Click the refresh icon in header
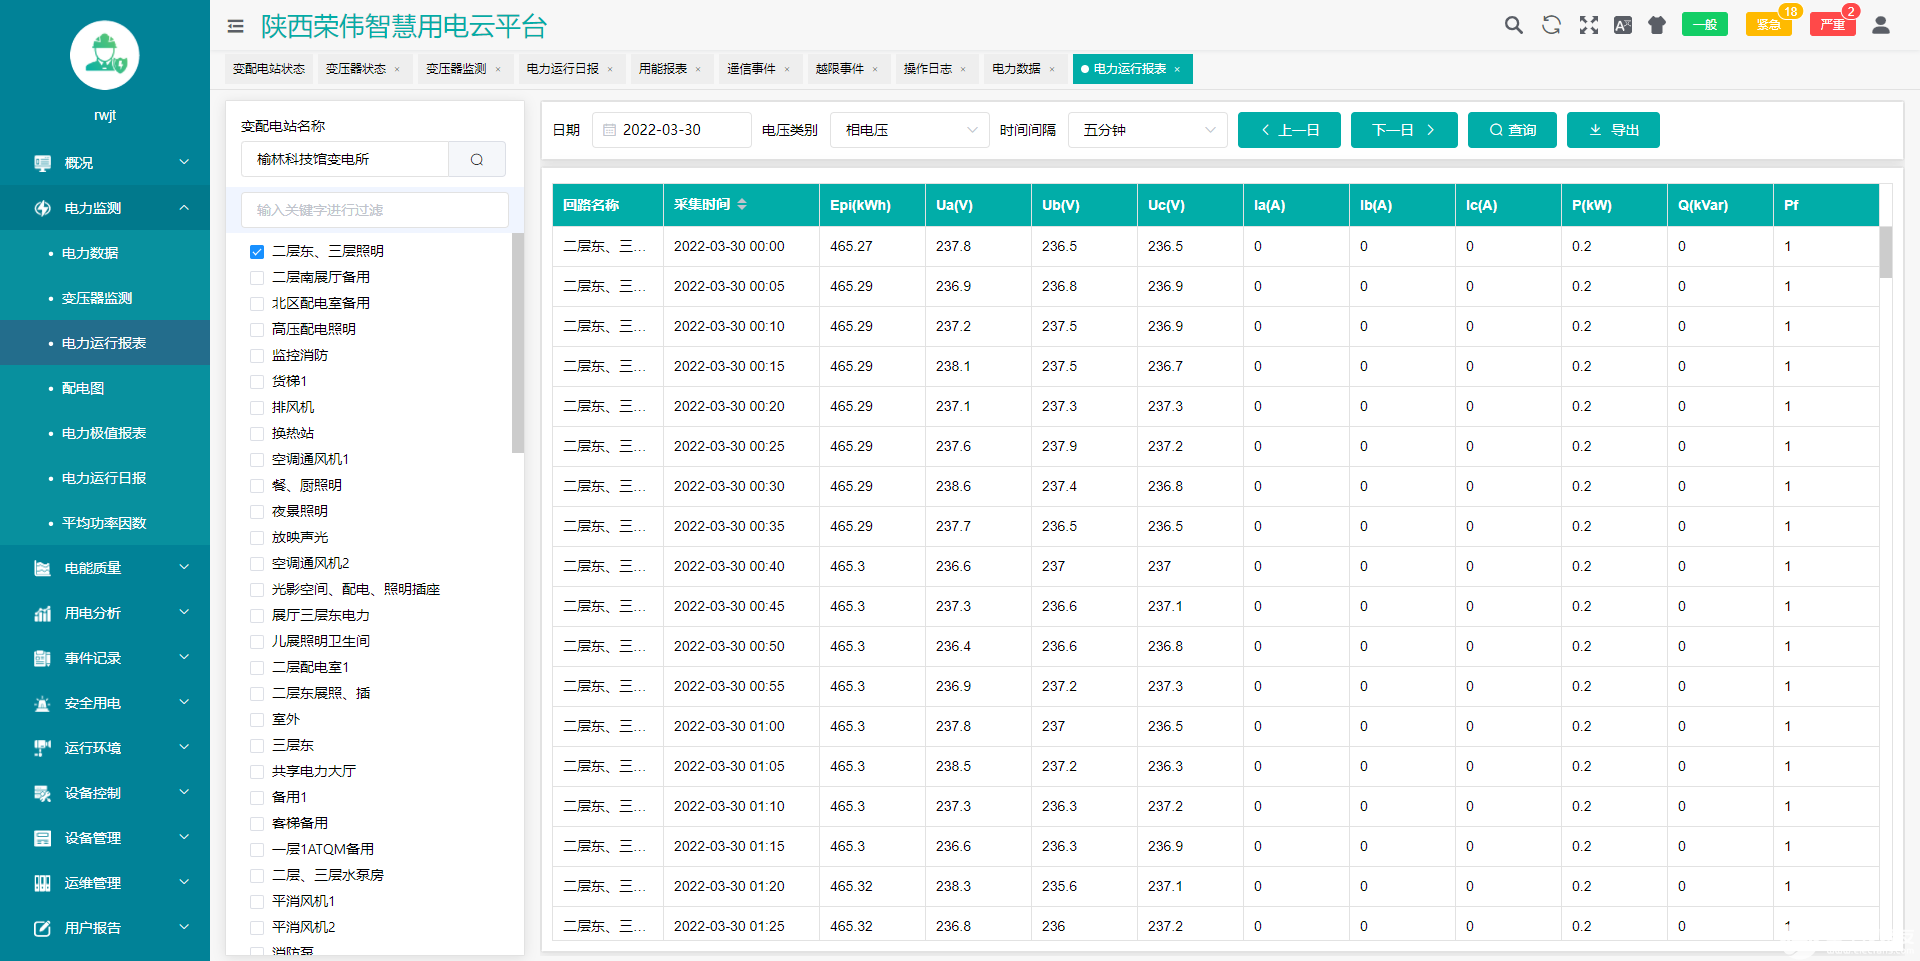 1551,25
